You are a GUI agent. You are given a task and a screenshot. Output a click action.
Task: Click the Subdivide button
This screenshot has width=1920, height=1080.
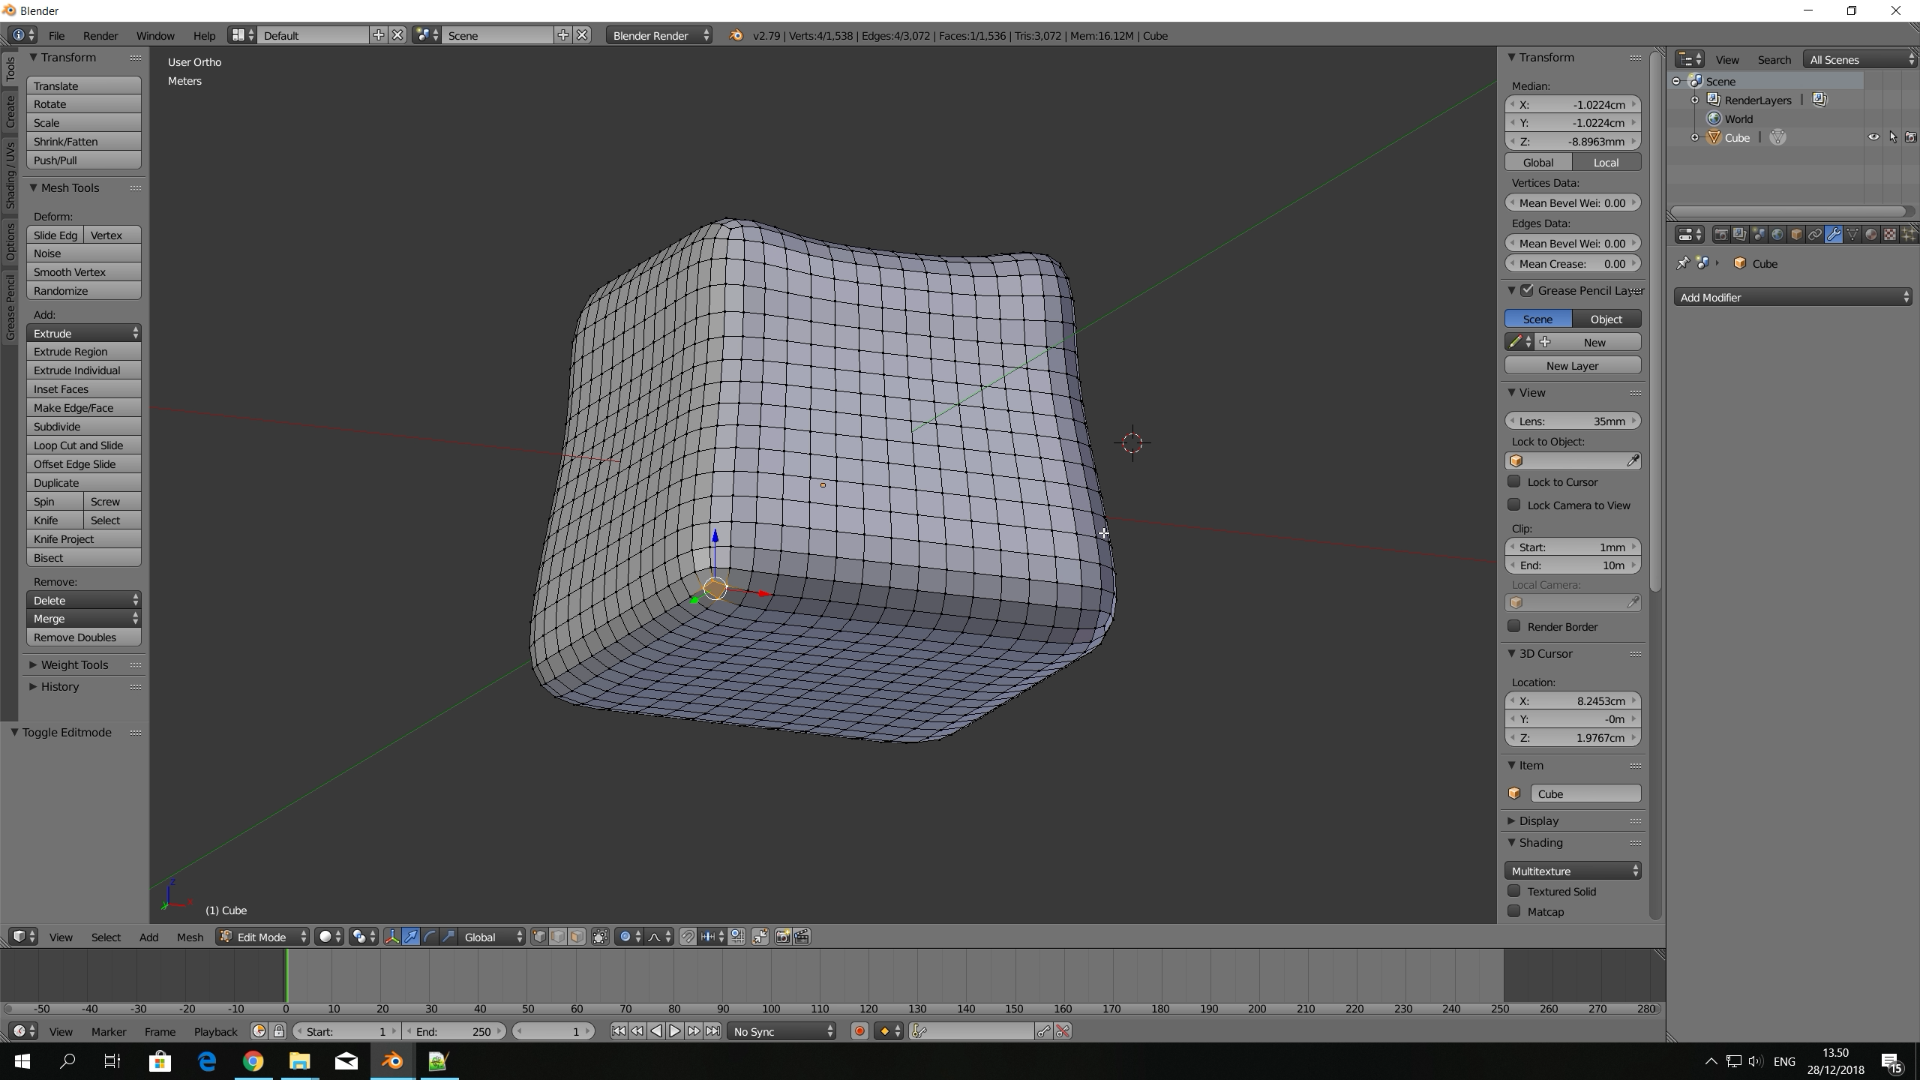point(84,426)
